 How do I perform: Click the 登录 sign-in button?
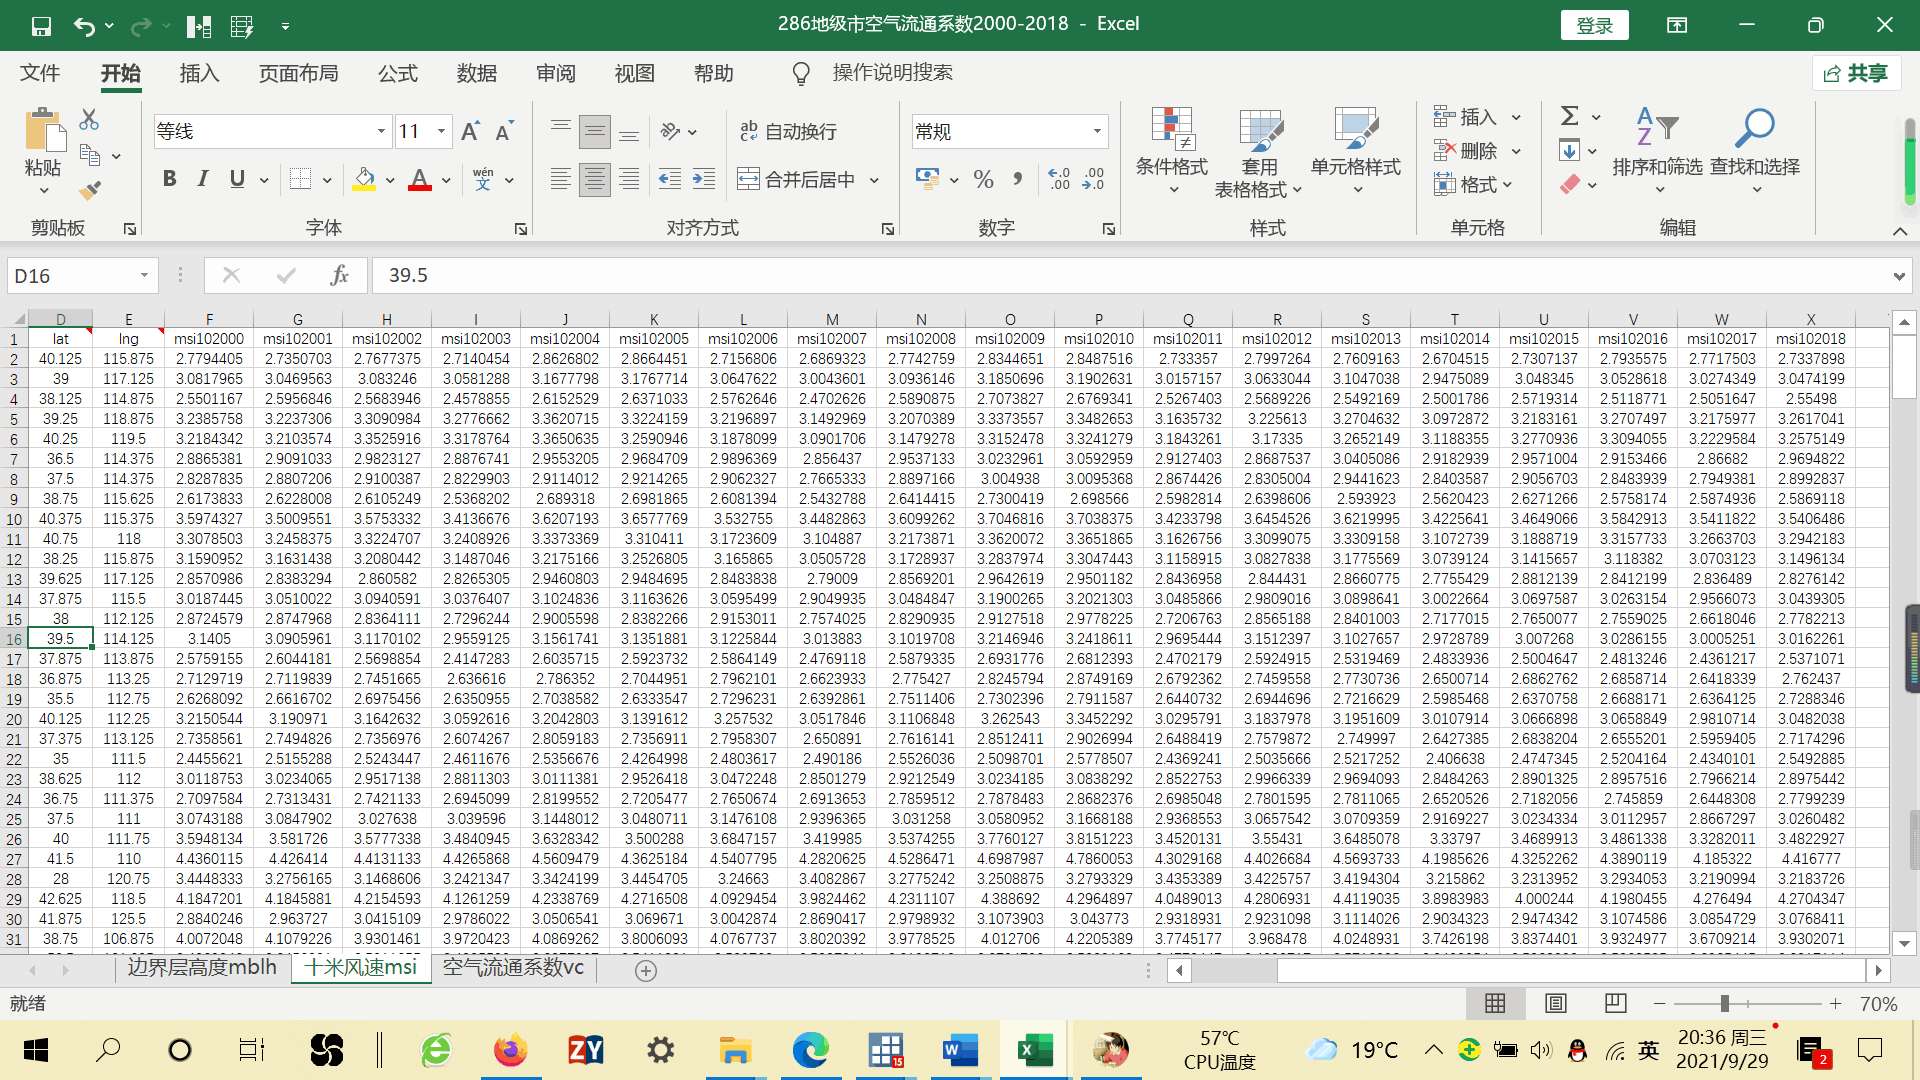(1594, 25)
